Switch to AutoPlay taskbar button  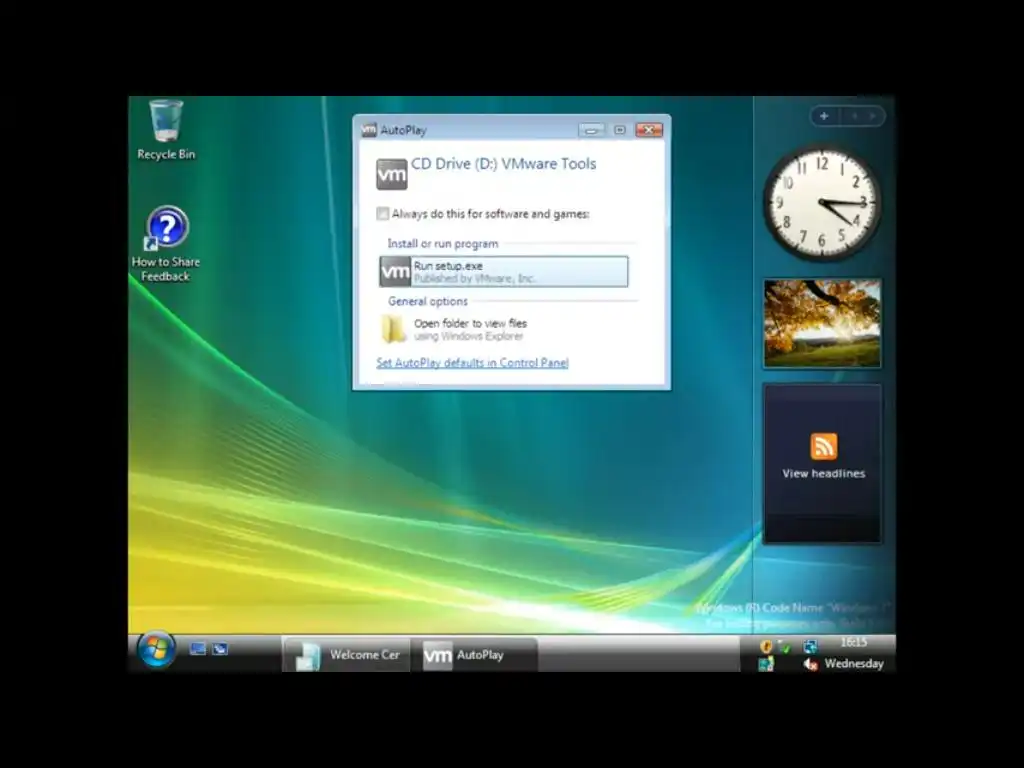[x=475, y=654]
